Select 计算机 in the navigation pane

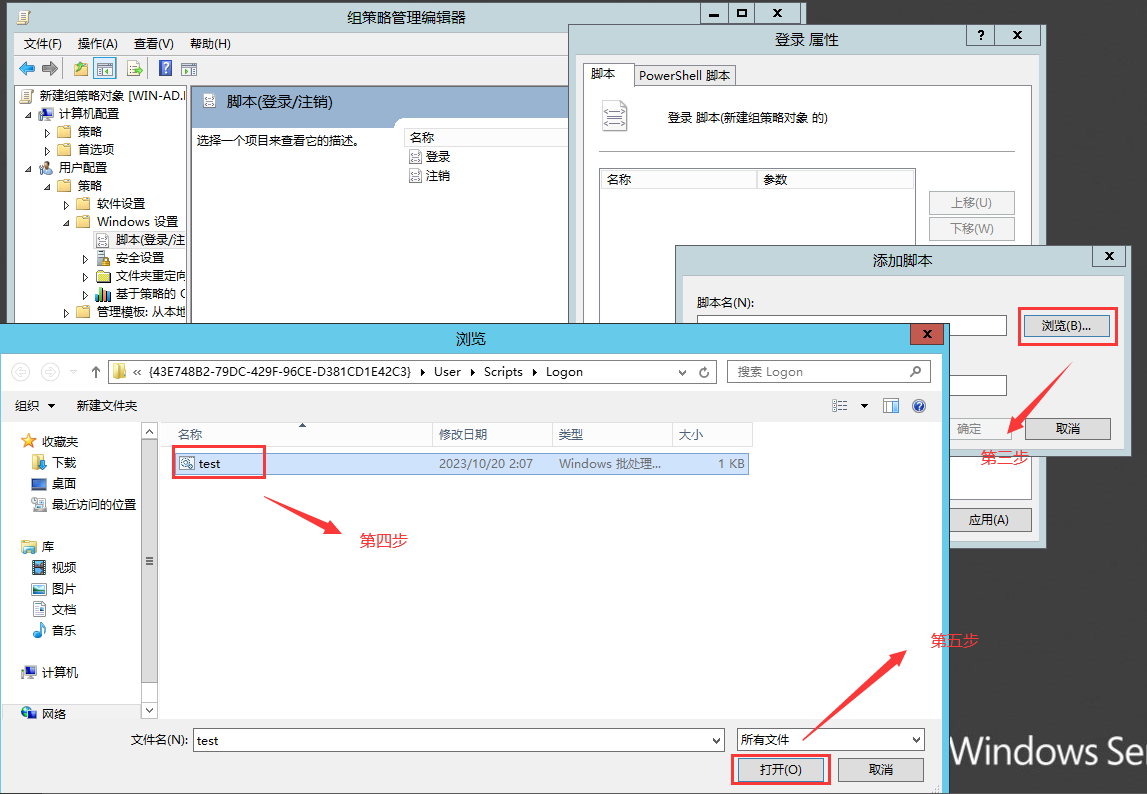click(x=60, y=673)
